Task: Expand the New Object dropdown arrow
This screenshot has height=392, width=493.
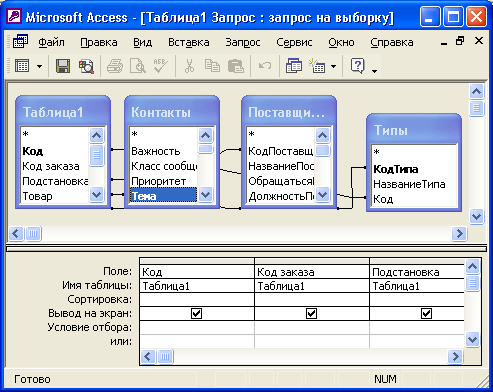Action: [333, 66]
